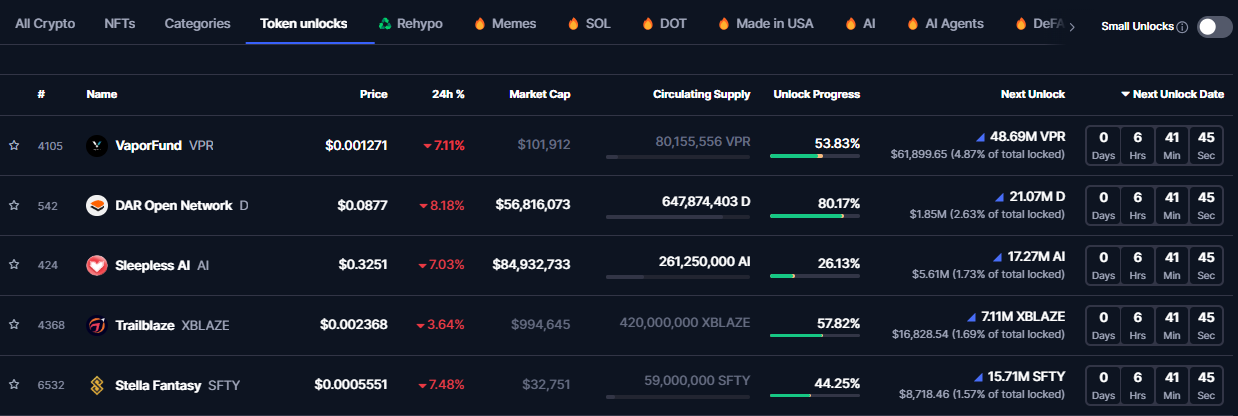This screenshot has width=1238, height=416.
Task: Toggle the Small Unlocks switch
Action: pos(1214,27)
